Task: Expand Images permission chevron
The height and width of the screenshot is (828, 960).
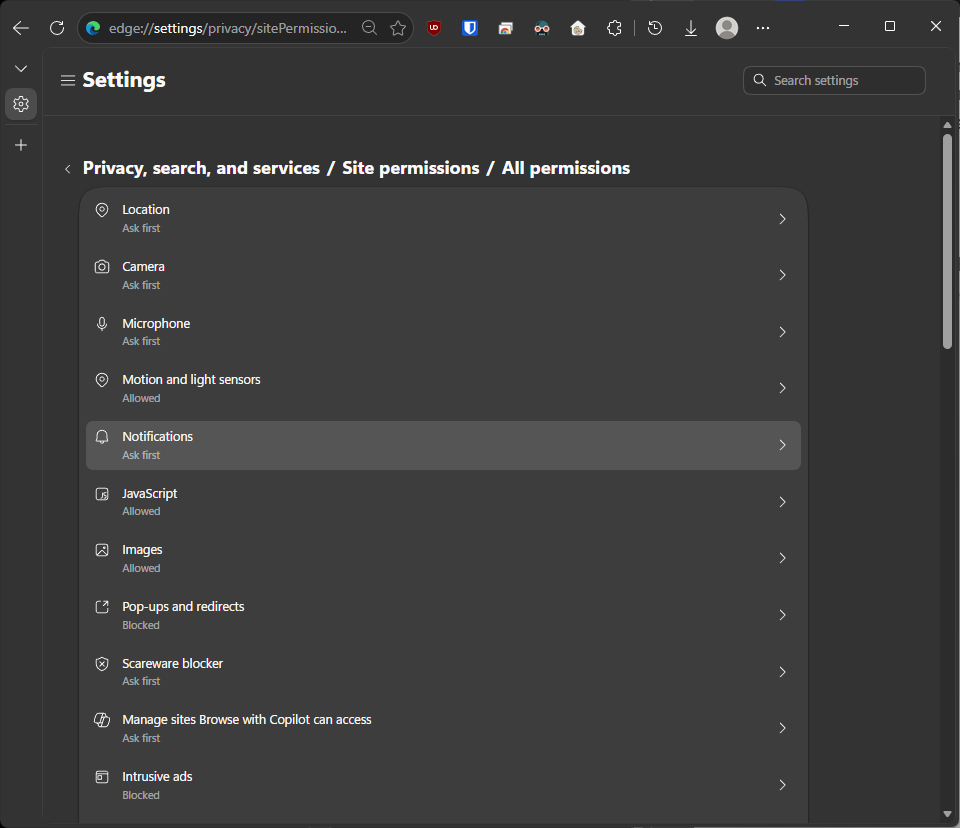Action: pos(782,558)
